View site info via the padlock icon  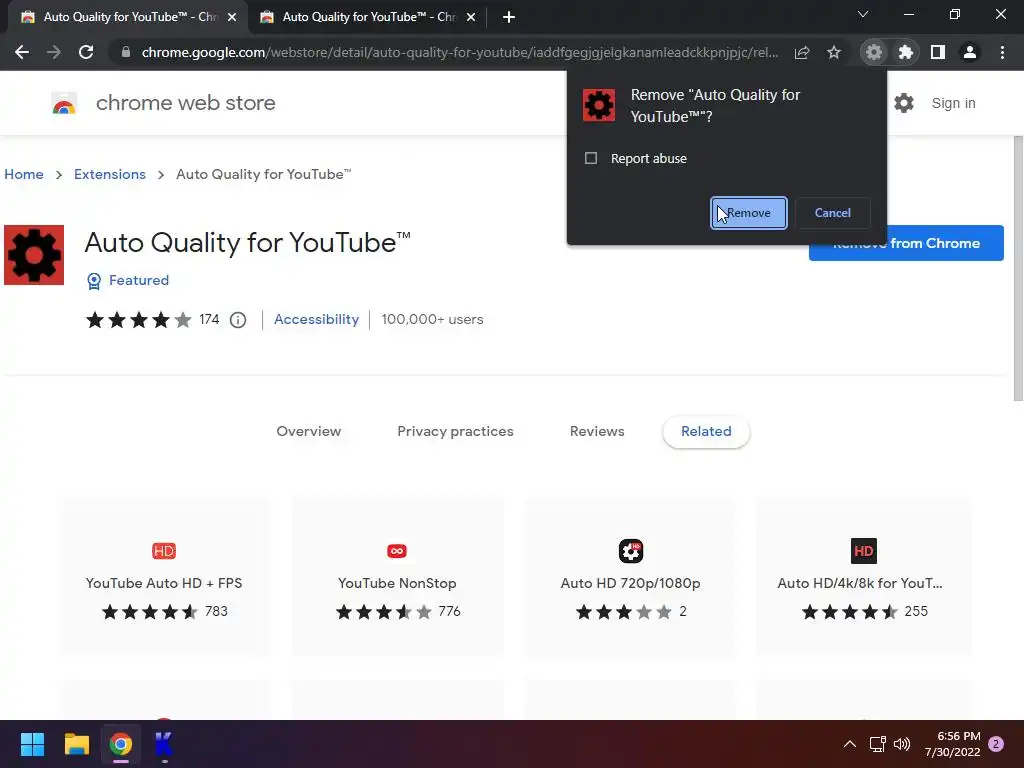[126, 52]
